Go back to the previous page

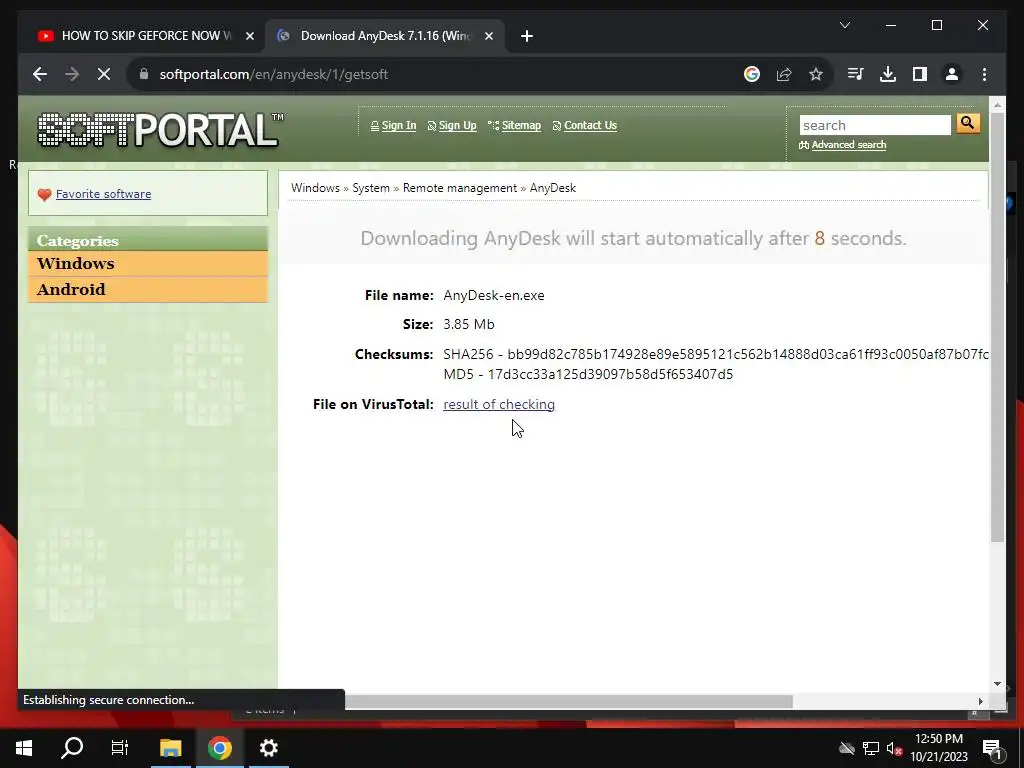40,74
